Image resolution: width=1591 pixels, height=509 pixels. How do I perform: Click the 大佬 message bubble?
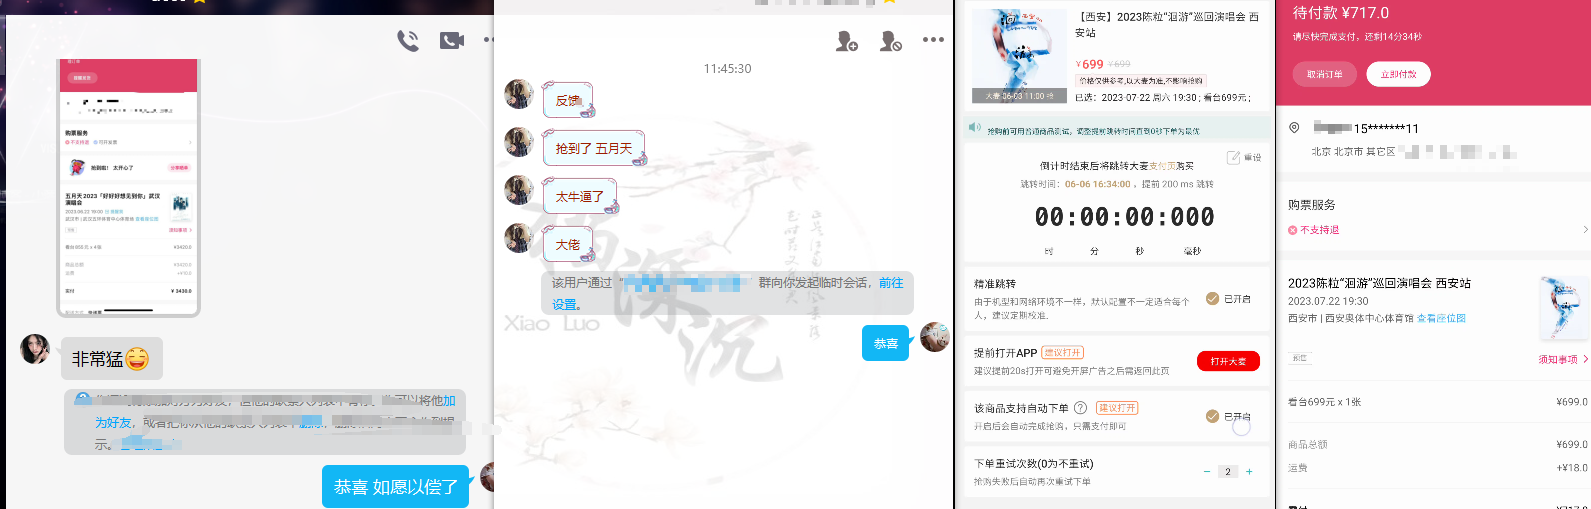[x=568, y=244]
